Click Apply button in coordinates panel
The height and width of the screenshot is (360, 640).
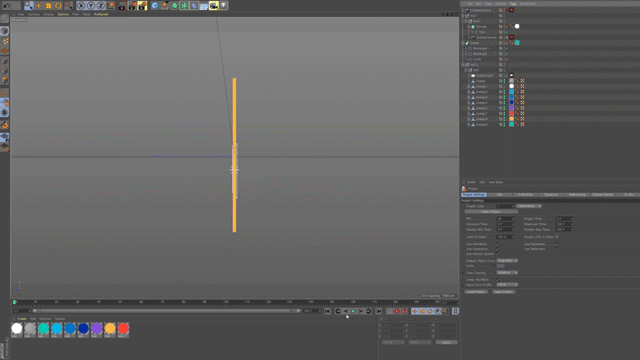447,342
